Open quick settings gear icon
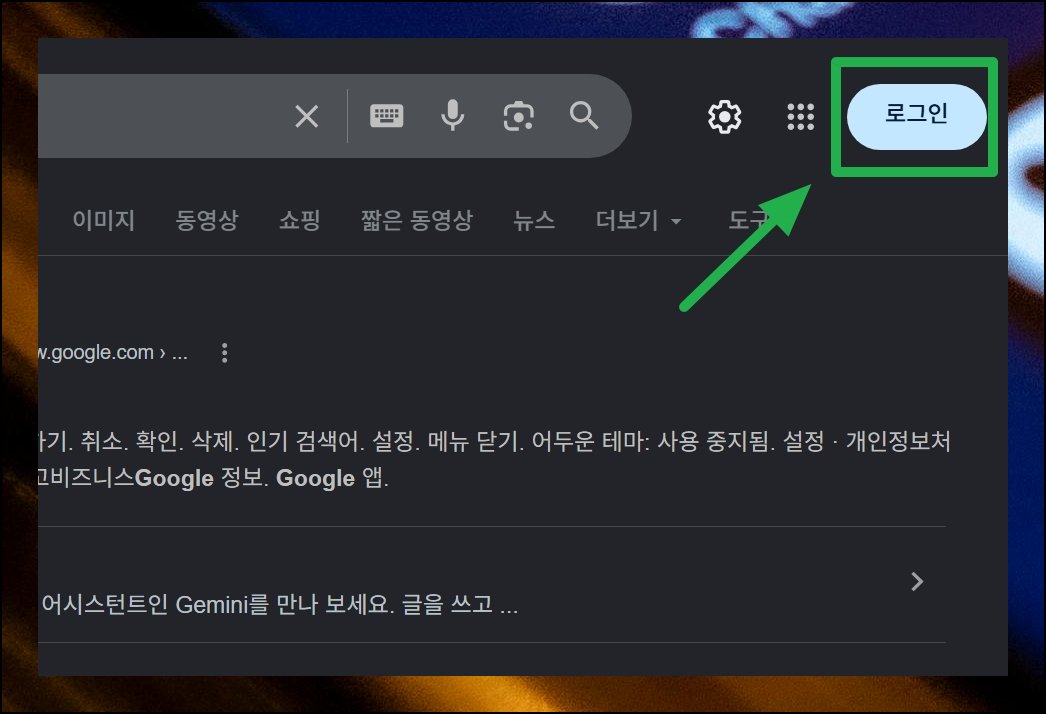The image size is (1046, 714). pyautogui.click(x=724, y=117)
